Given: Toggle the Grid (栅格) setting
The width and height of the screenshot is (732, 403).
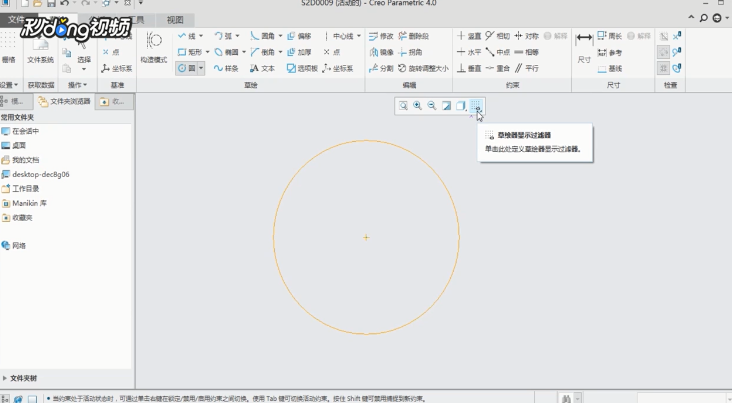Looking at the screenshot, I should (x=8, y=48).
